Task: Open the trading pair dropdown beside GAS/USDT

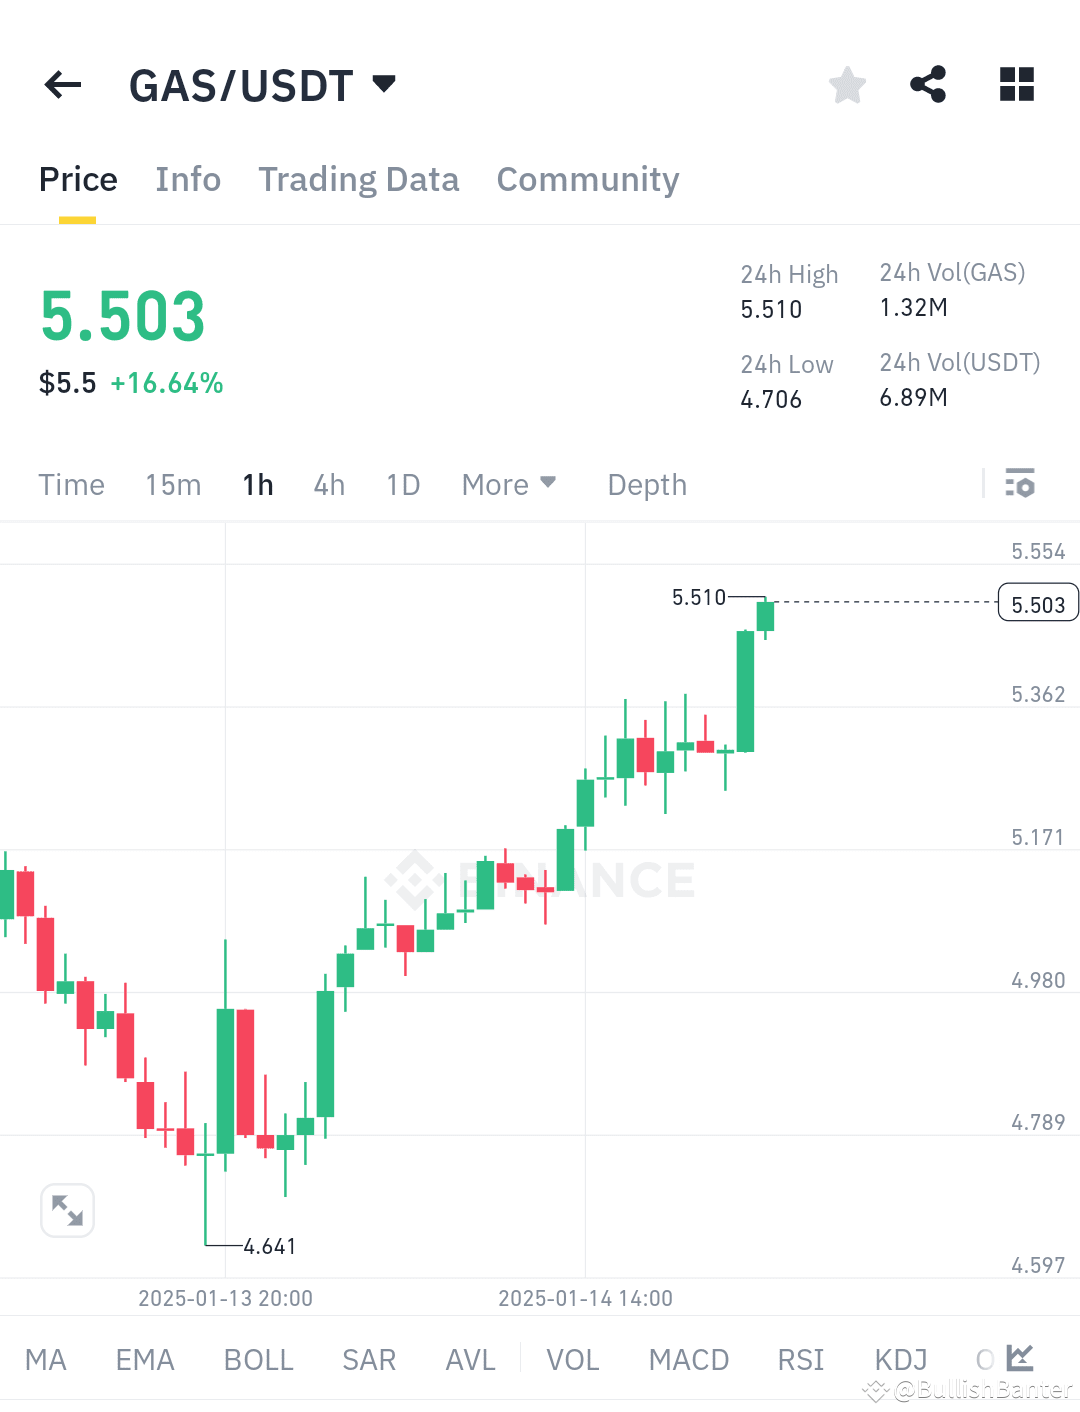Action: pyautogui.click(x=384, y=85)
